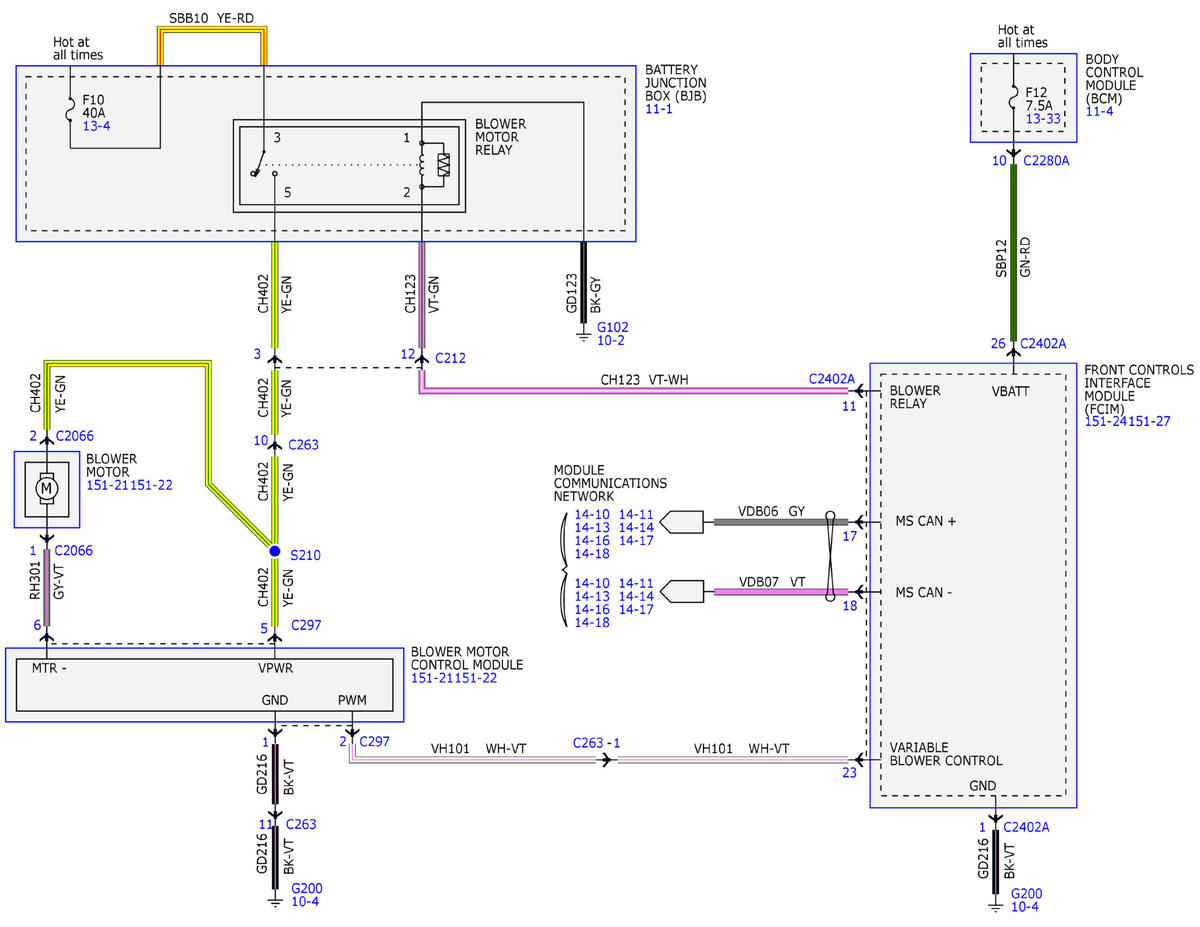Click the "MODULE COMMUNICATIONS NETWORK" heading
The height and width of the screenshot is (927, 1200).
click(x=610, y=483)
